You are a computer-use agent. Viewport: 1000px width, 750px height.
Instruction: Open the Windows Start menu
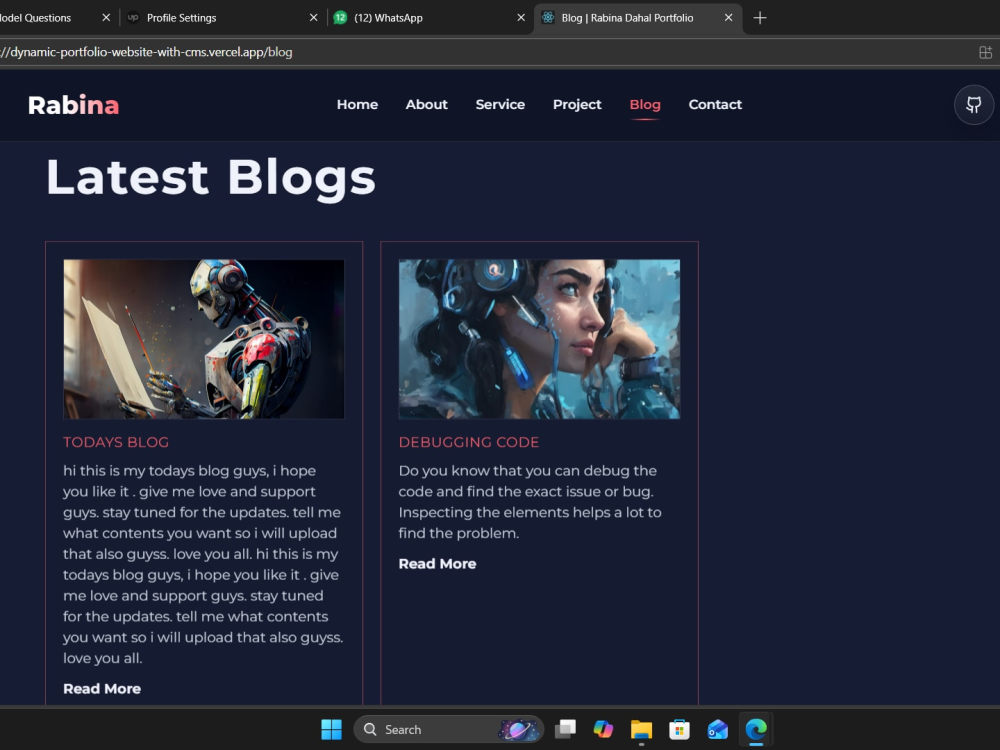pos(331,729)
